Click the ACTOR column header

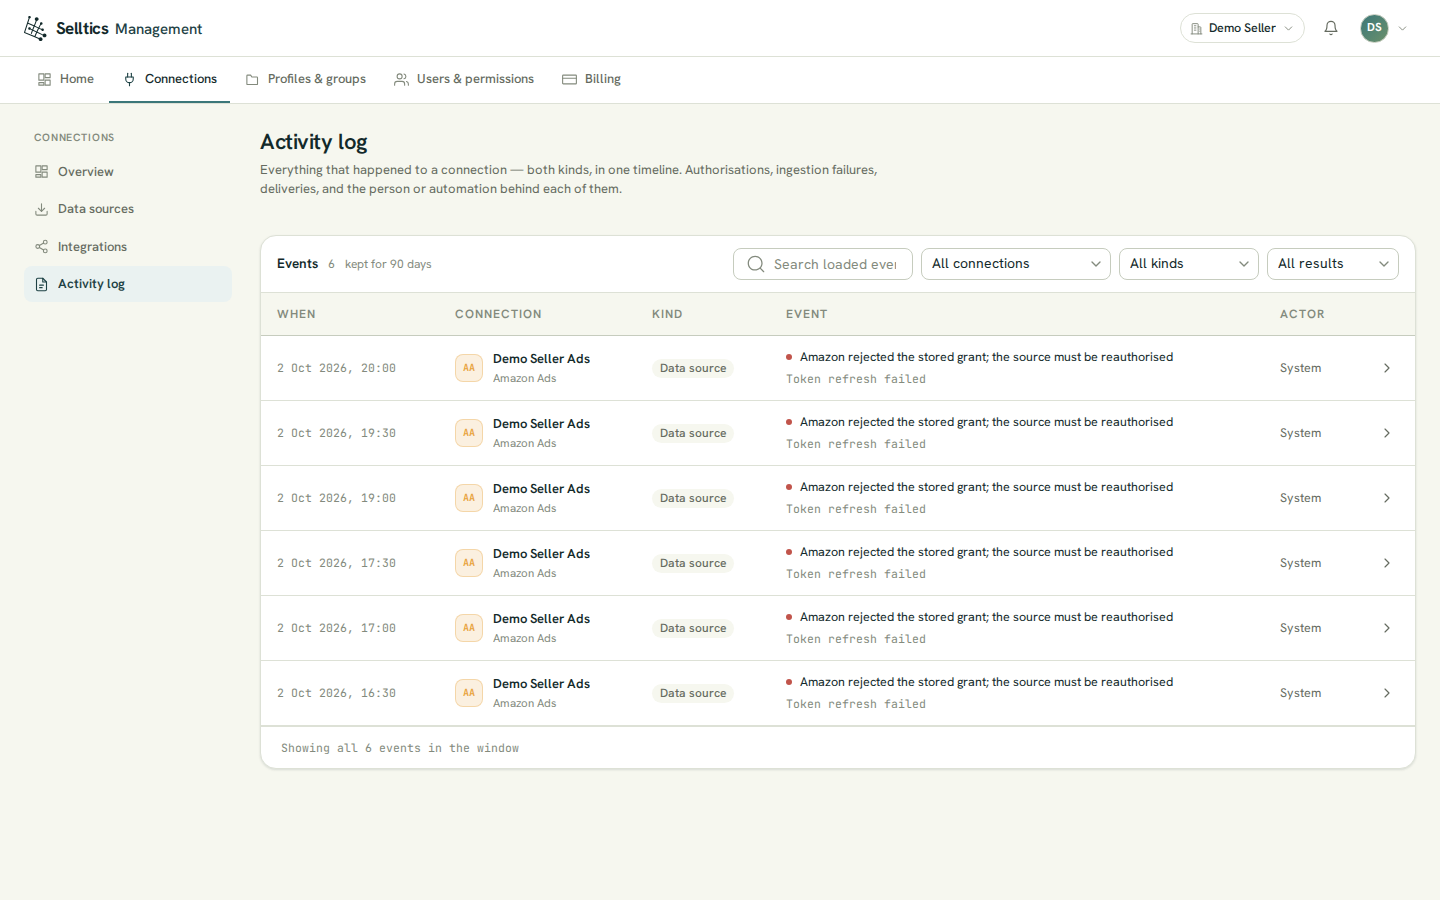[x=1302, y=314]
